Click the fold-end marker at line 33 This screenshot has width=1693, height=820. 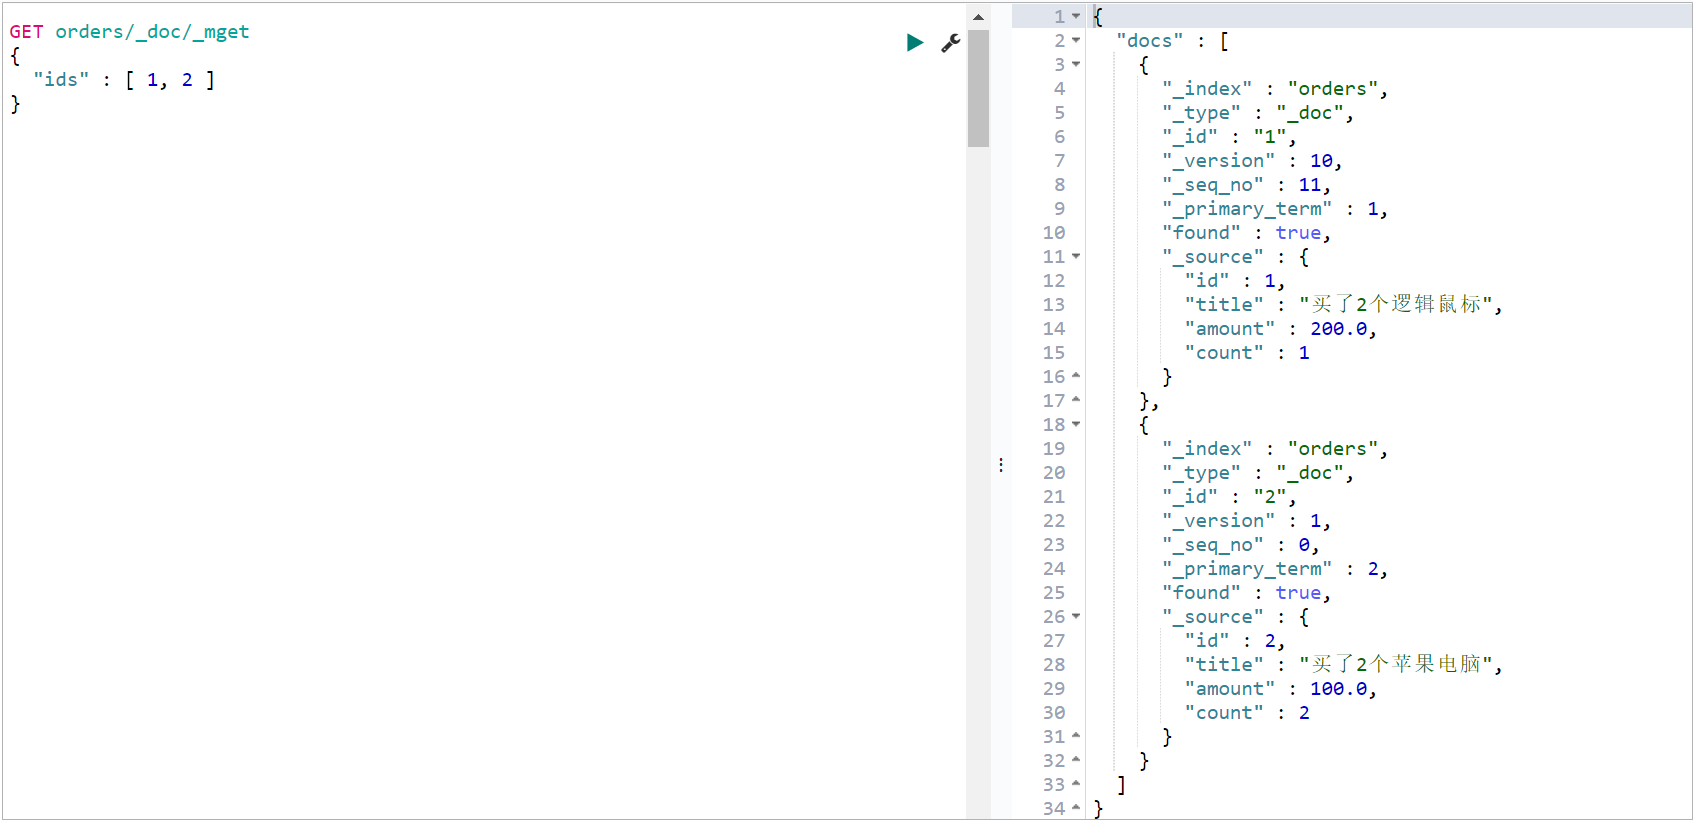point(1076,784)
